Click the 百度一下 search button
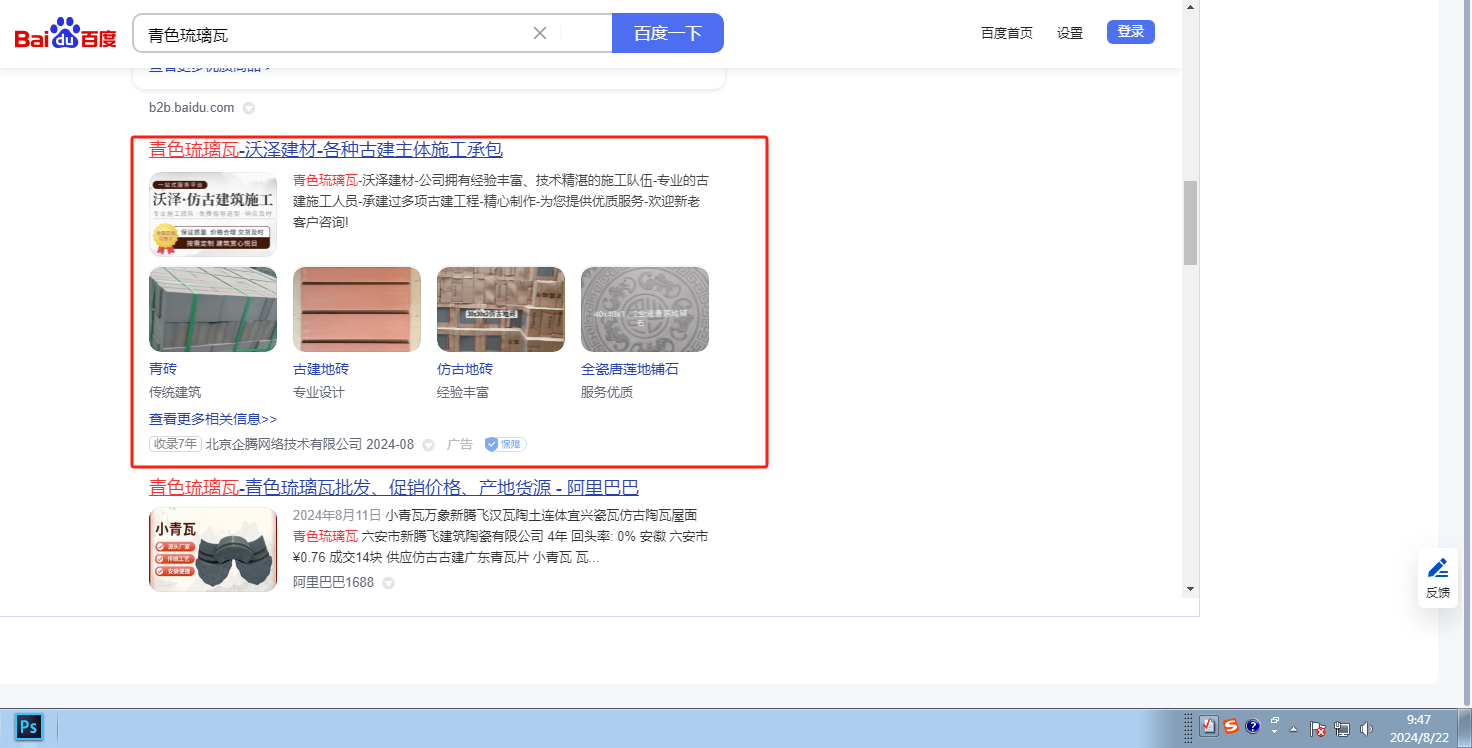Viewport: 1472px width, 748px height. pyautogui.click(x=668, y=33)
